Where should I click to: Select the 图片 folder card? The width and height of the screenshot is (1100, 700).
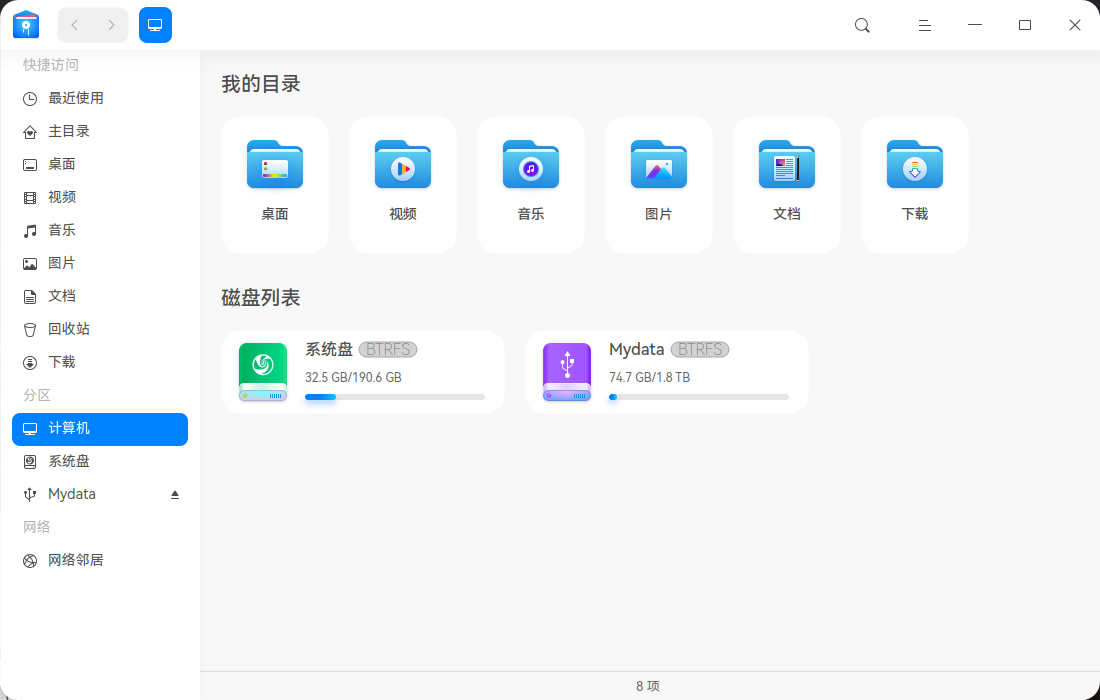(x=659, y=184)
